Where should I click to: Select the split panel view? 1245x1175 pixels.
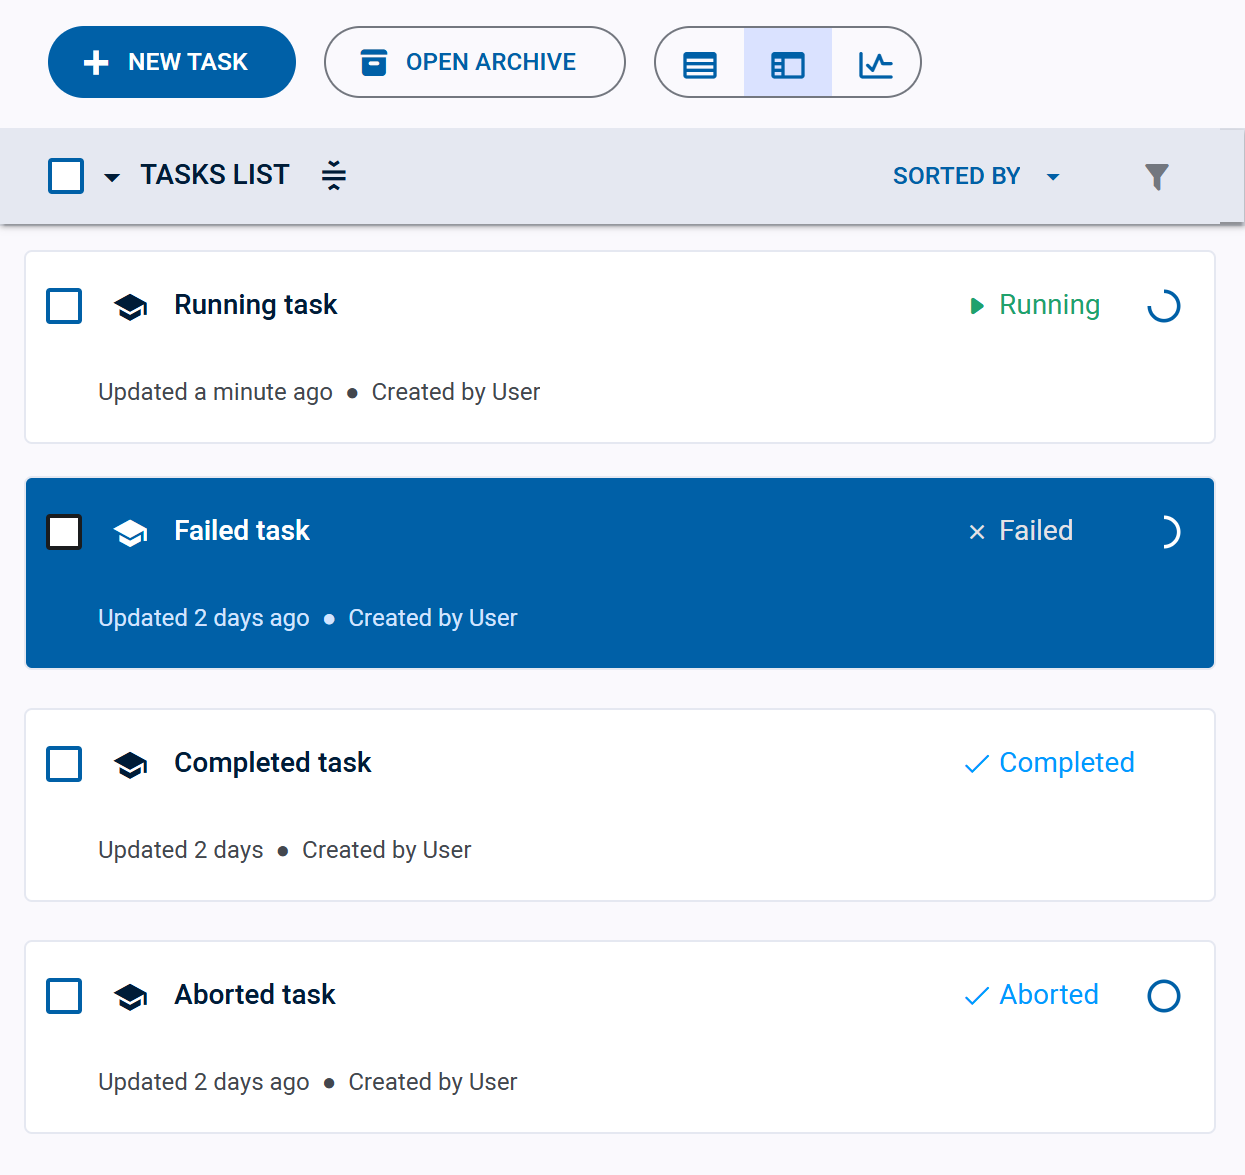pos(787,62)
